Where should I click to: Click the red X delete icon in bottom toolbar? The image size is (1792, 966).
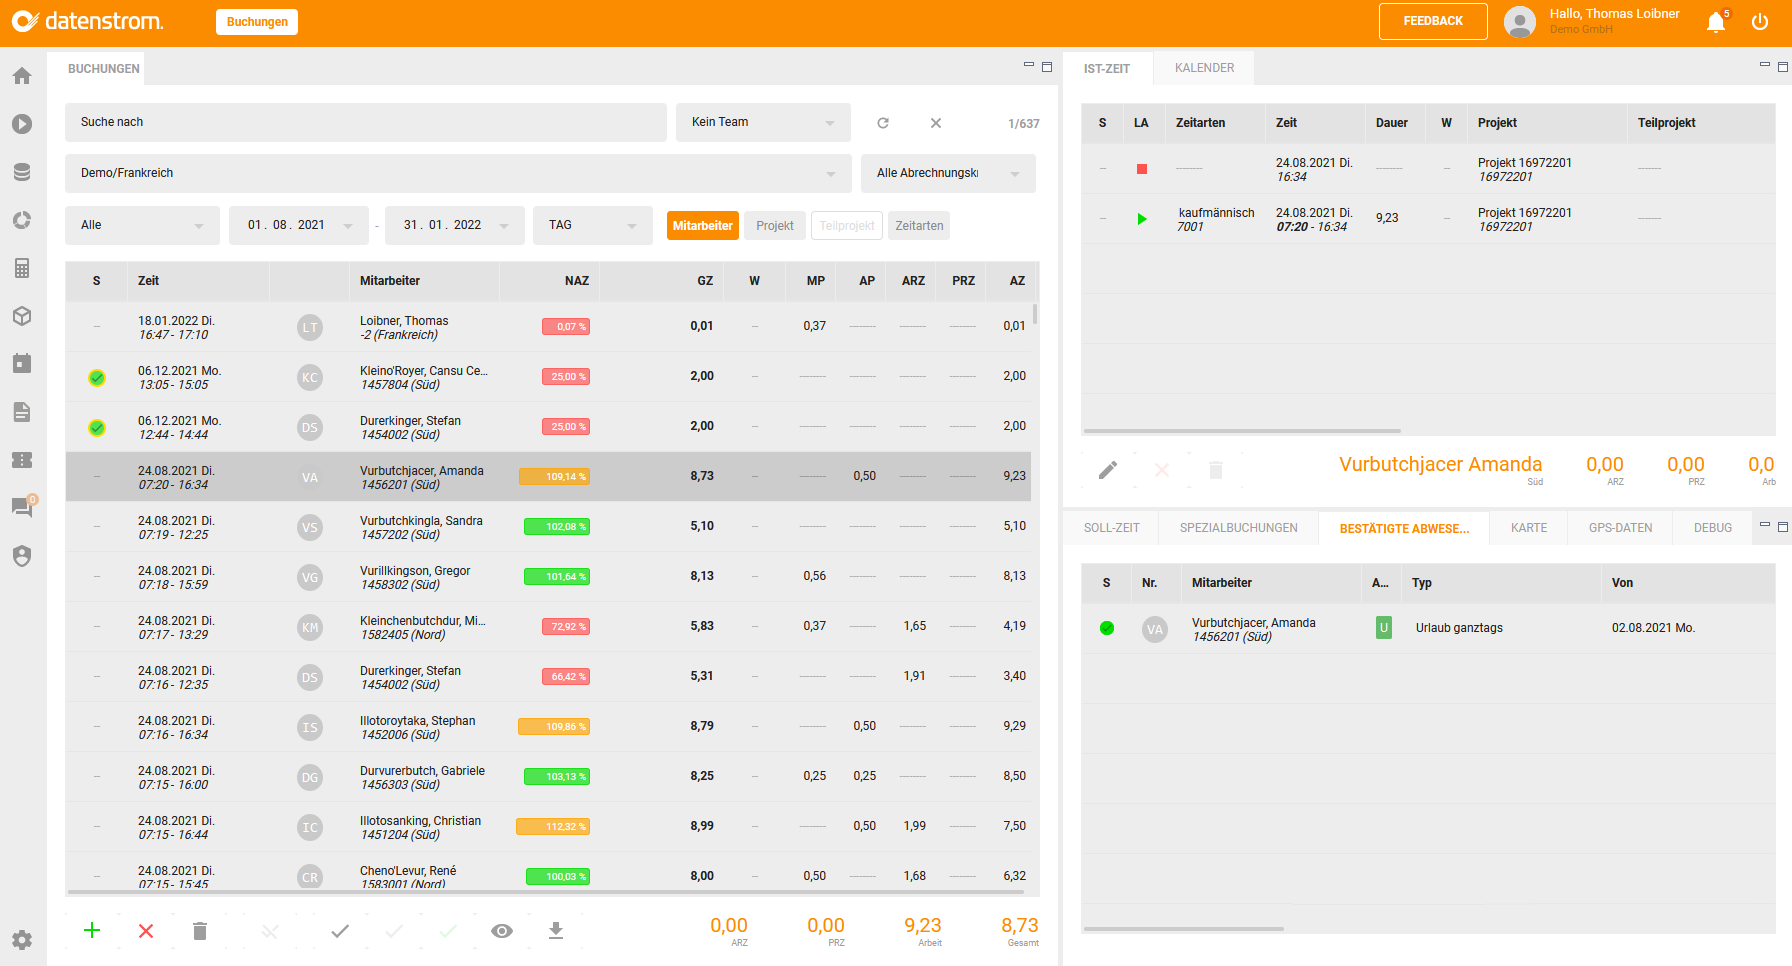[x=146, y=931]
